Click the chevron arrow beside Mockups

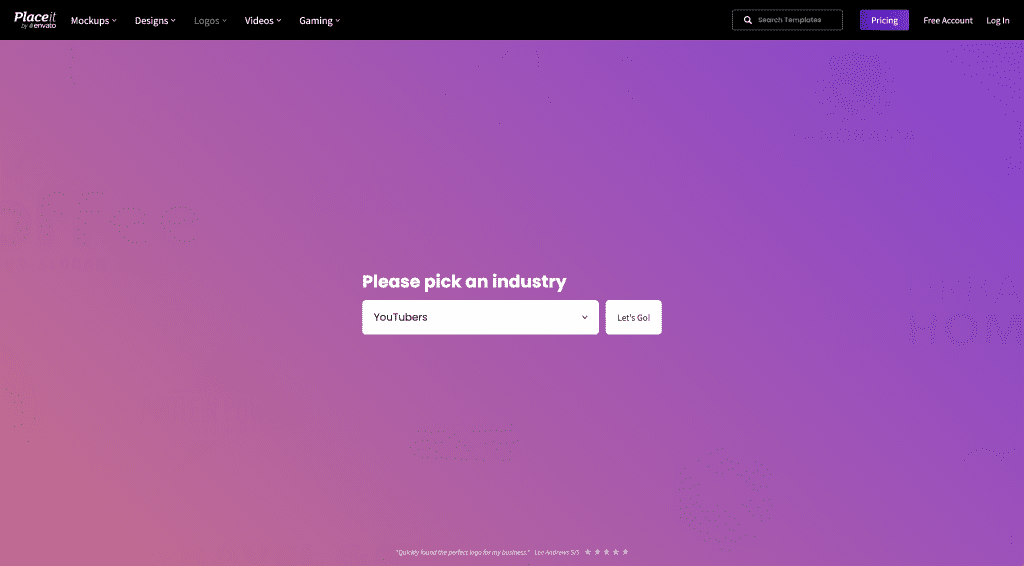[114, 21]
